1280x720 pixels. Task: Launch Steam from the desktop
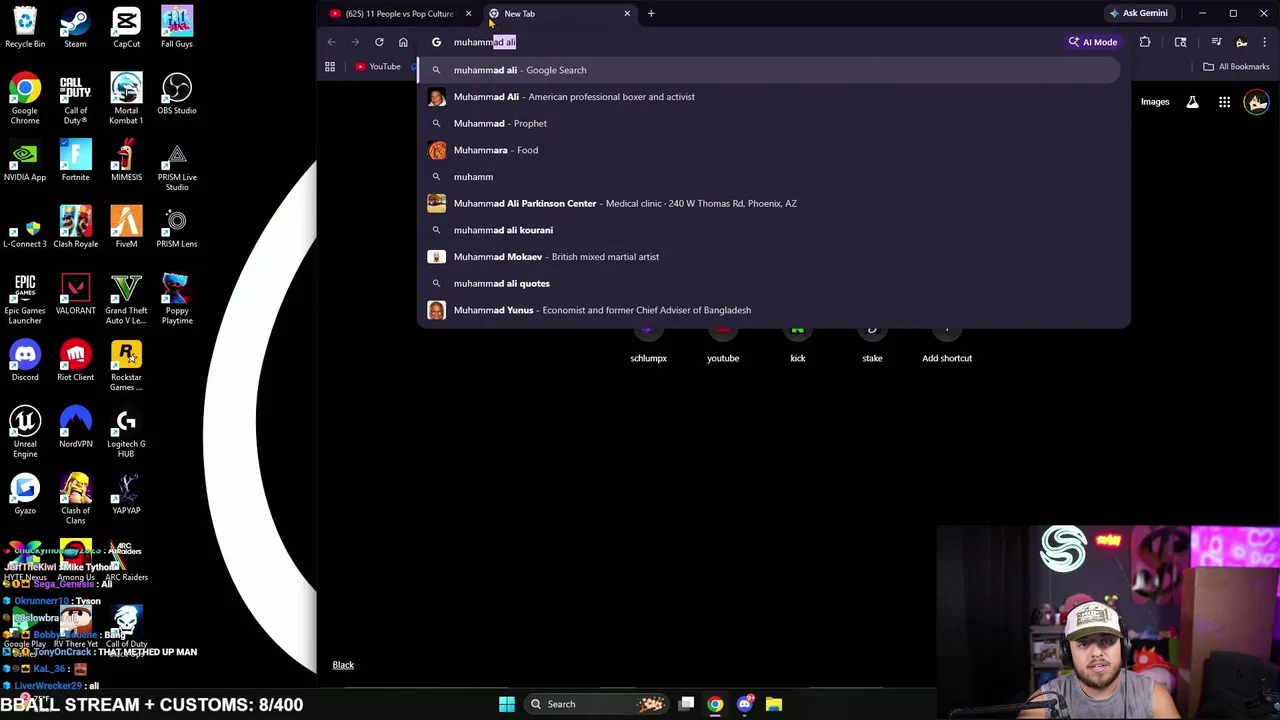pyautogui.click(x=75, y=27)
